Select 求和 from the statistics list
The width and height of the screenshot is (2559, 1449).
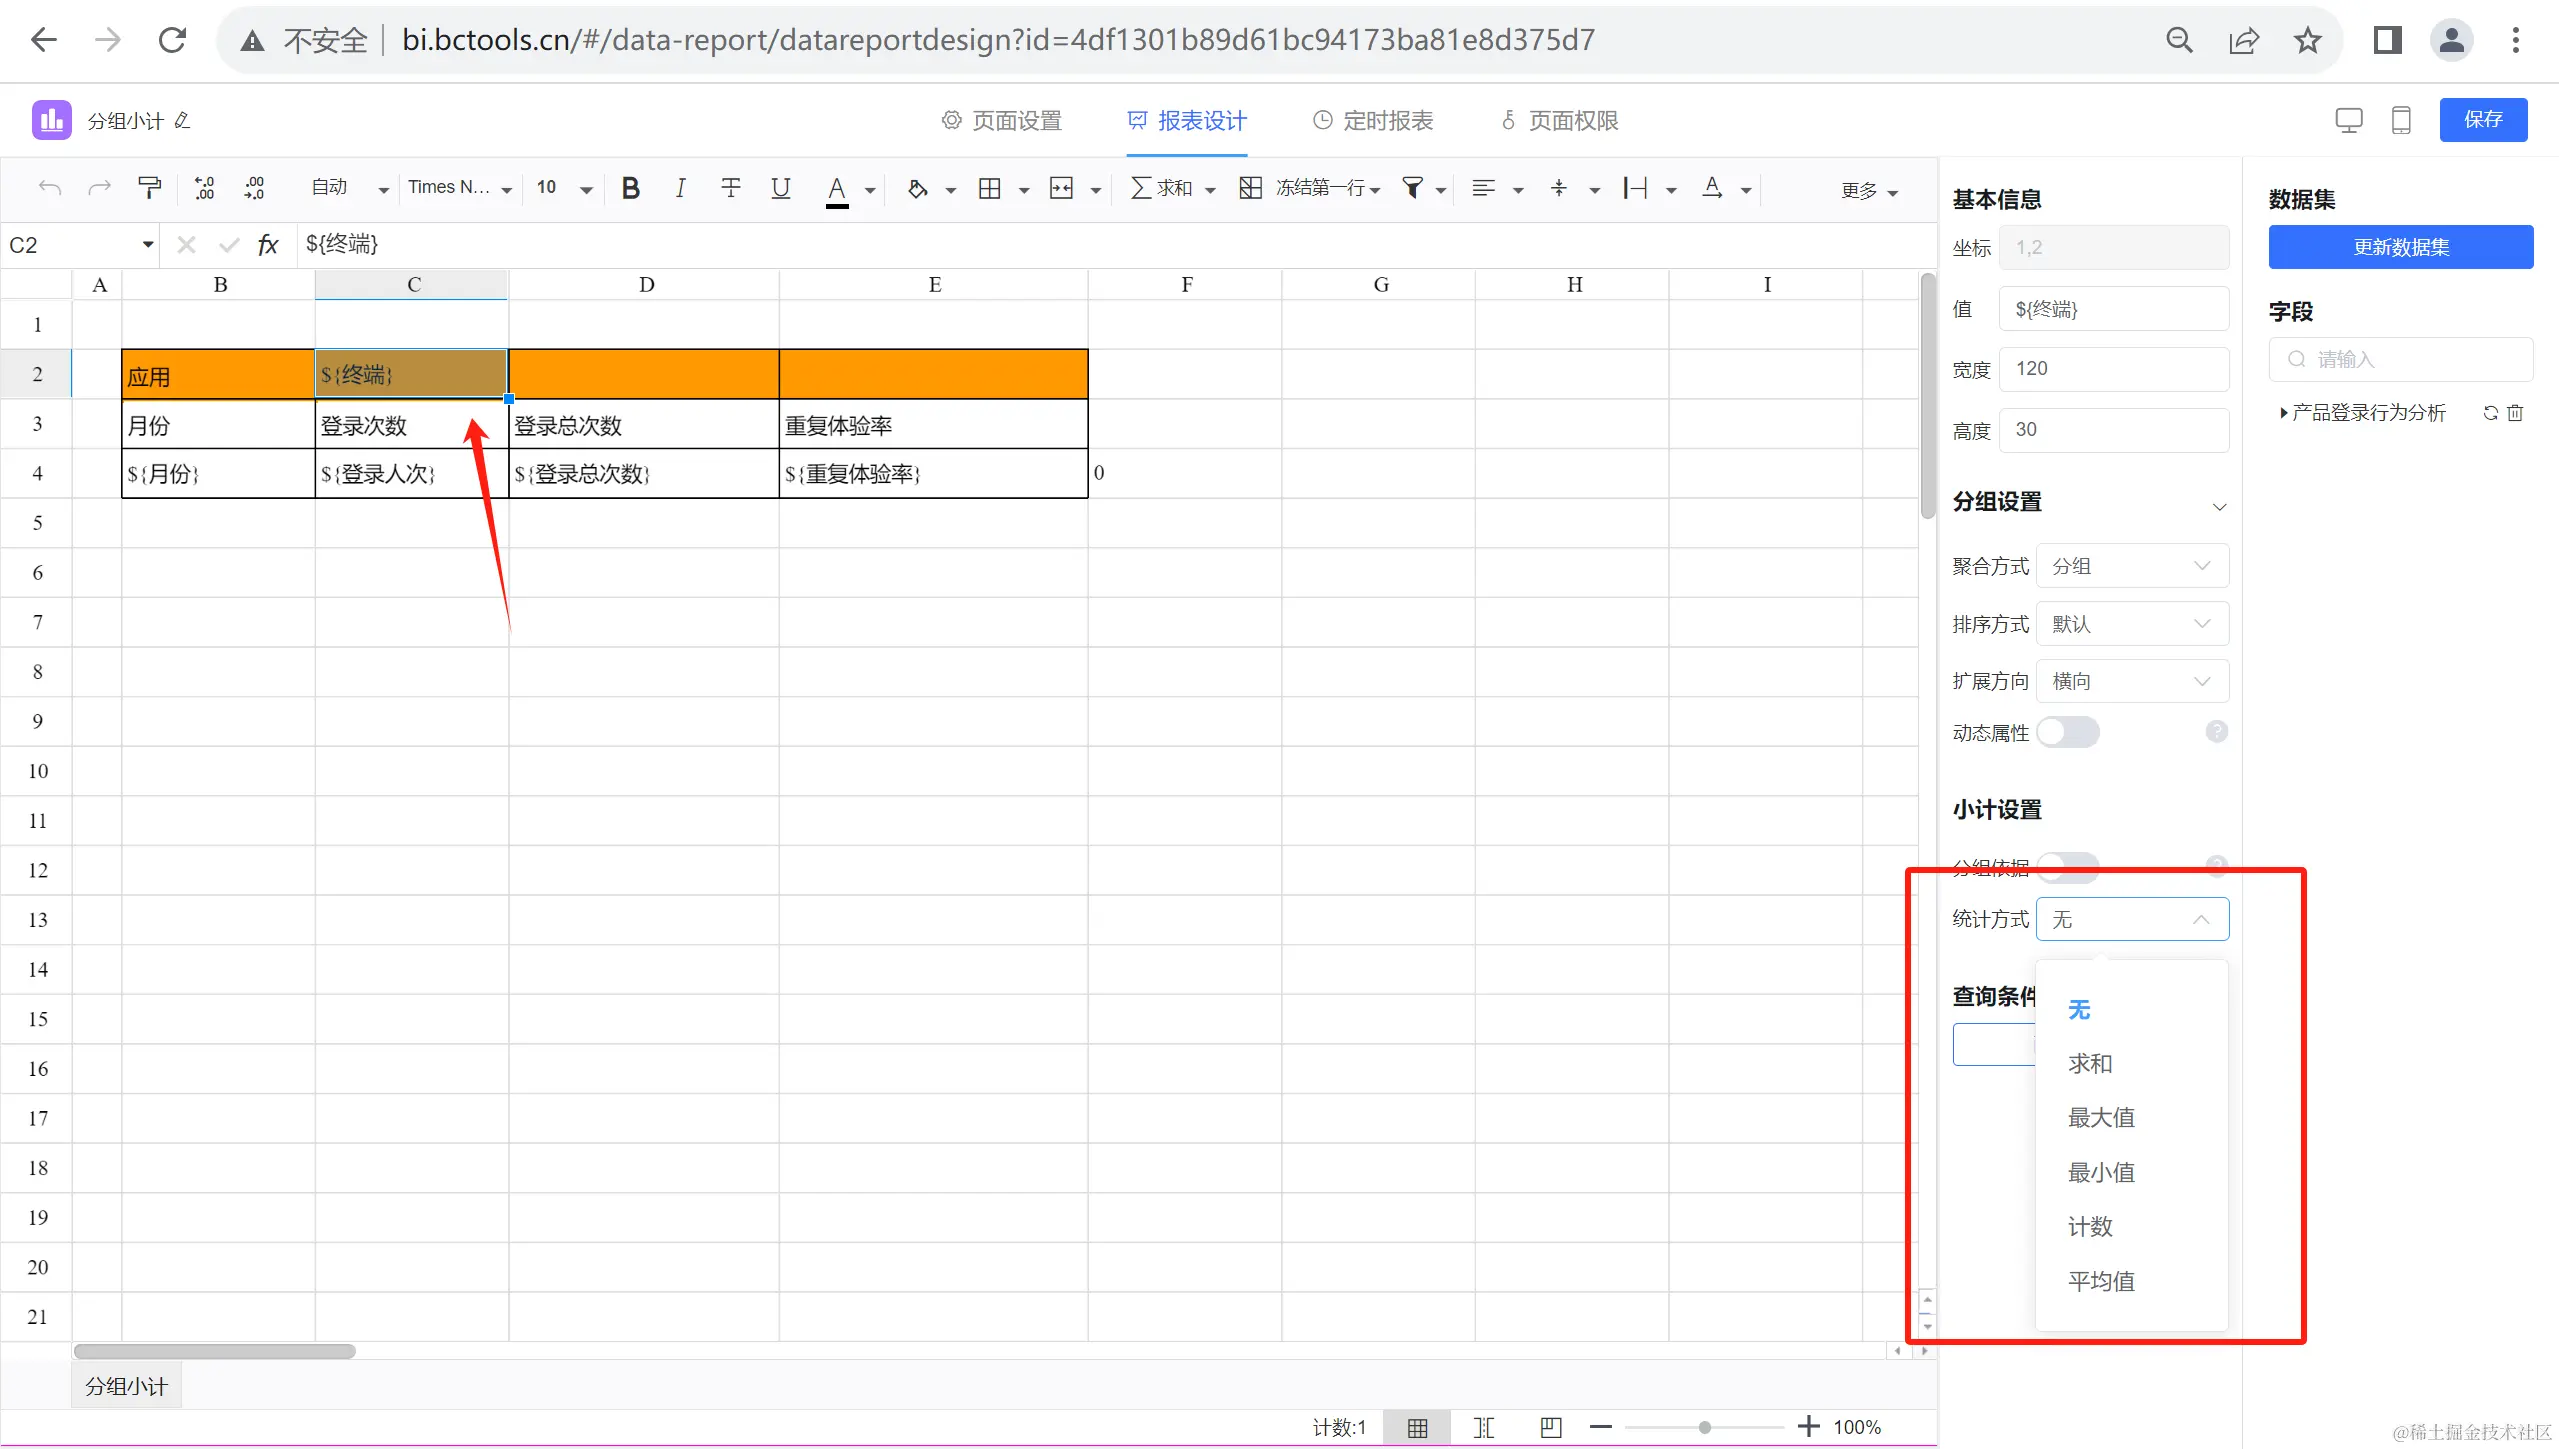2090,1064
